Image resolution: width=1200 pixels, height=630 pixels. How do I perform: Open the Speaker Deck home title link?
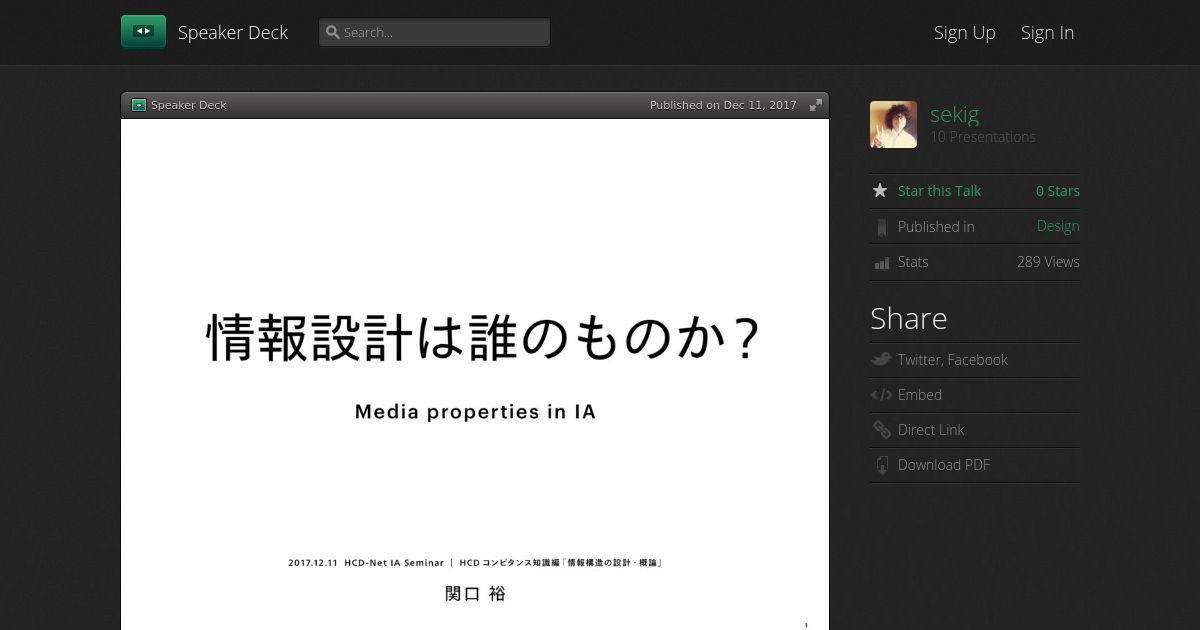(233, 32)
